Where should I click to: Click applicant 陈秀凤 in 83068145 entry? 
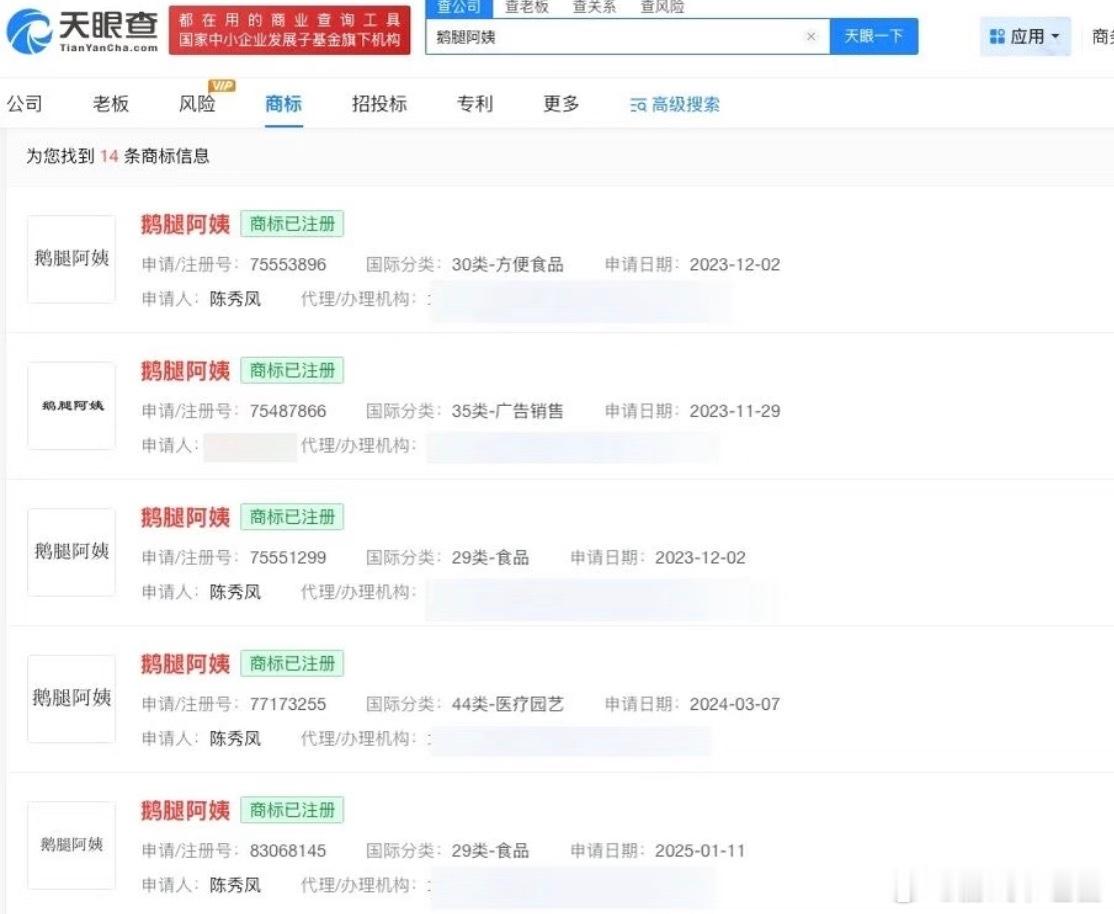pos(235,884)
